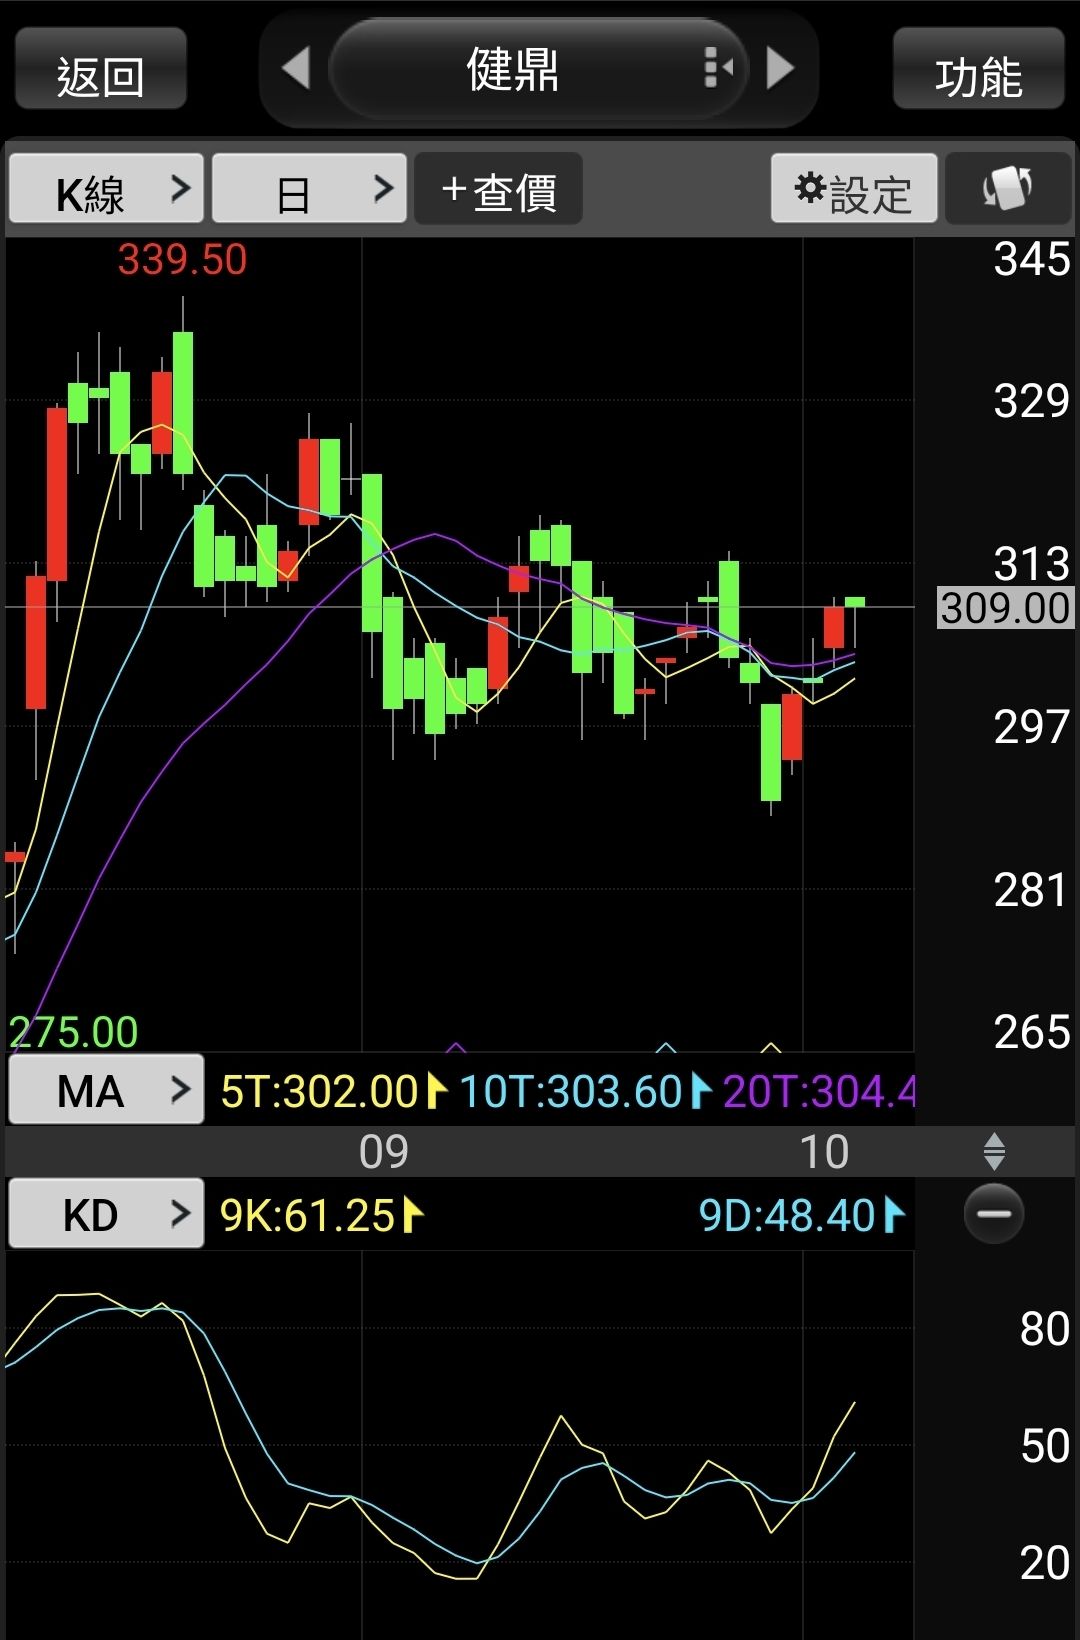This screenshot has width=1080, height=1640.
Task: Switch to previous stock with left arrow
Action: tap(296, 69)
